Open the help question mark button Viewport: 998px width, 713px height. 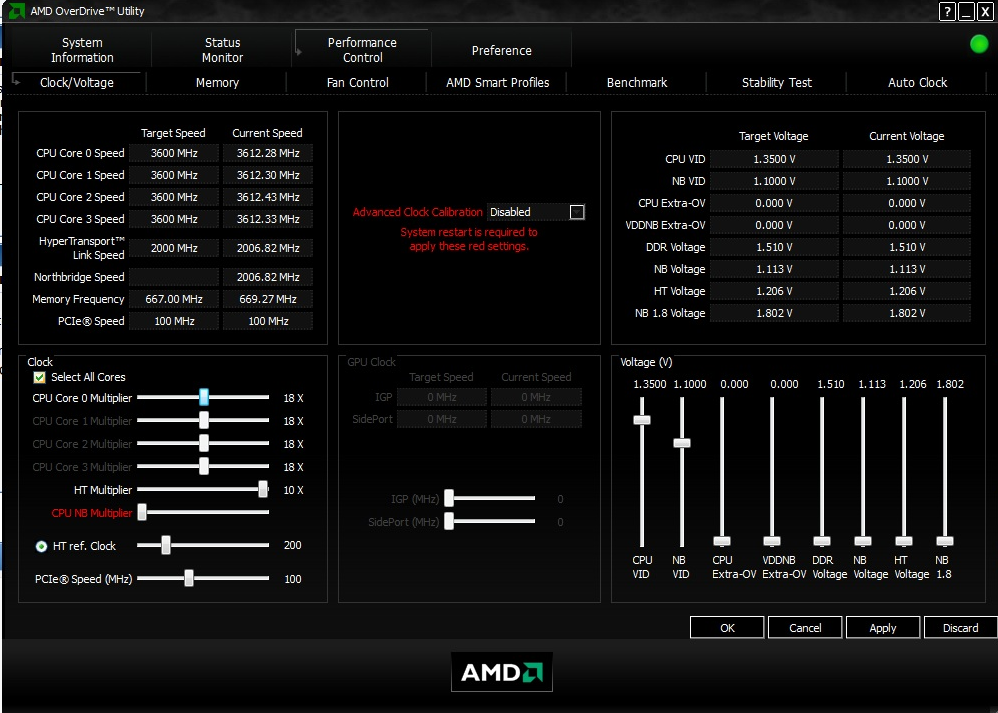click(947, 11)
